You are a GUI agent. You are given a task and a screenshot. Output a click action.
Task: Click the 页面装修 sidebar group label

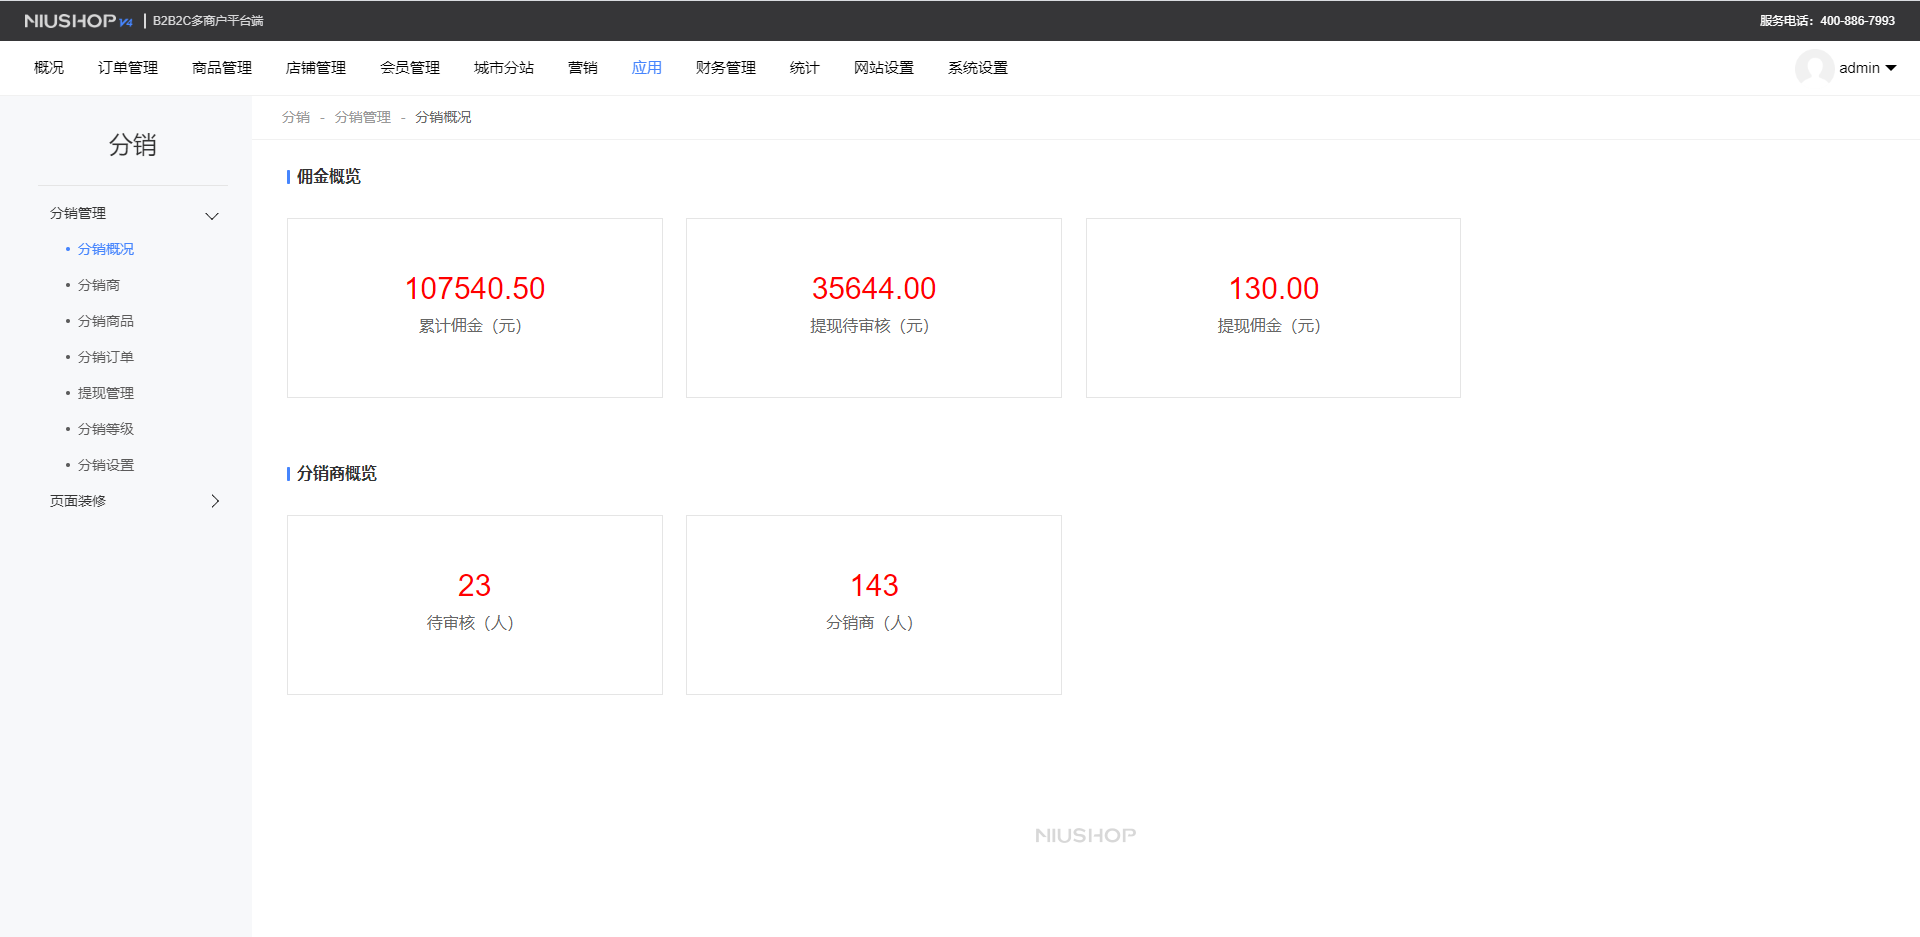pyautogui.click(x=78, y=501)
